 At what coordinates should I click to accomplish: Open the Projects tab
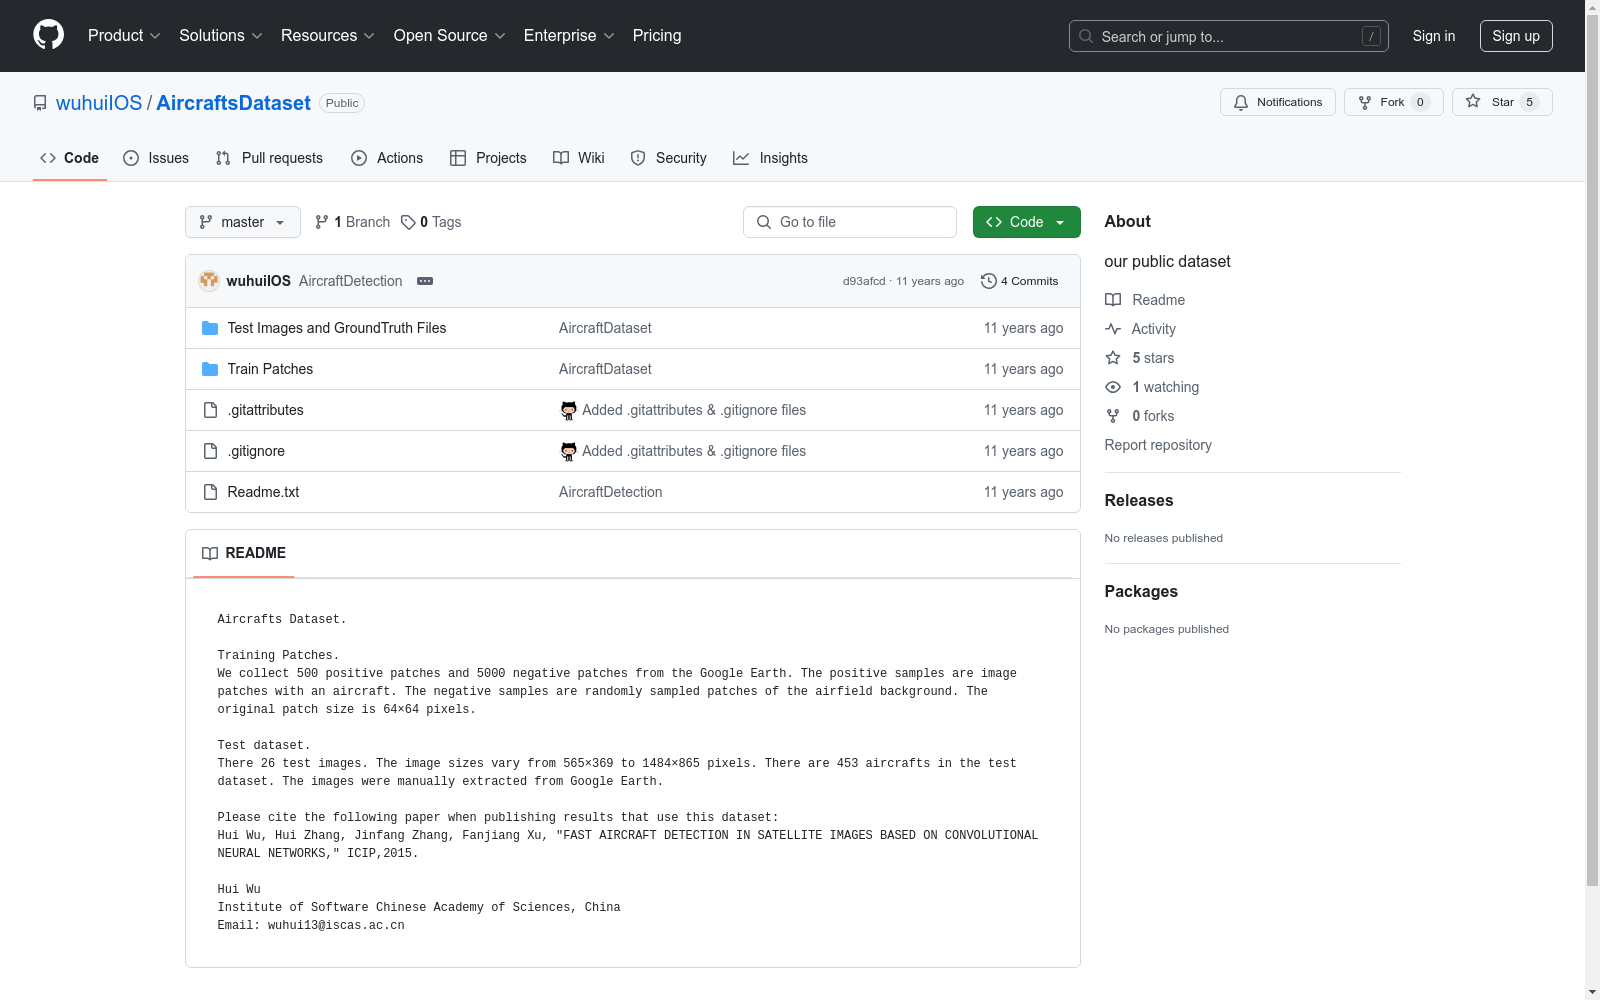point(488,158)
